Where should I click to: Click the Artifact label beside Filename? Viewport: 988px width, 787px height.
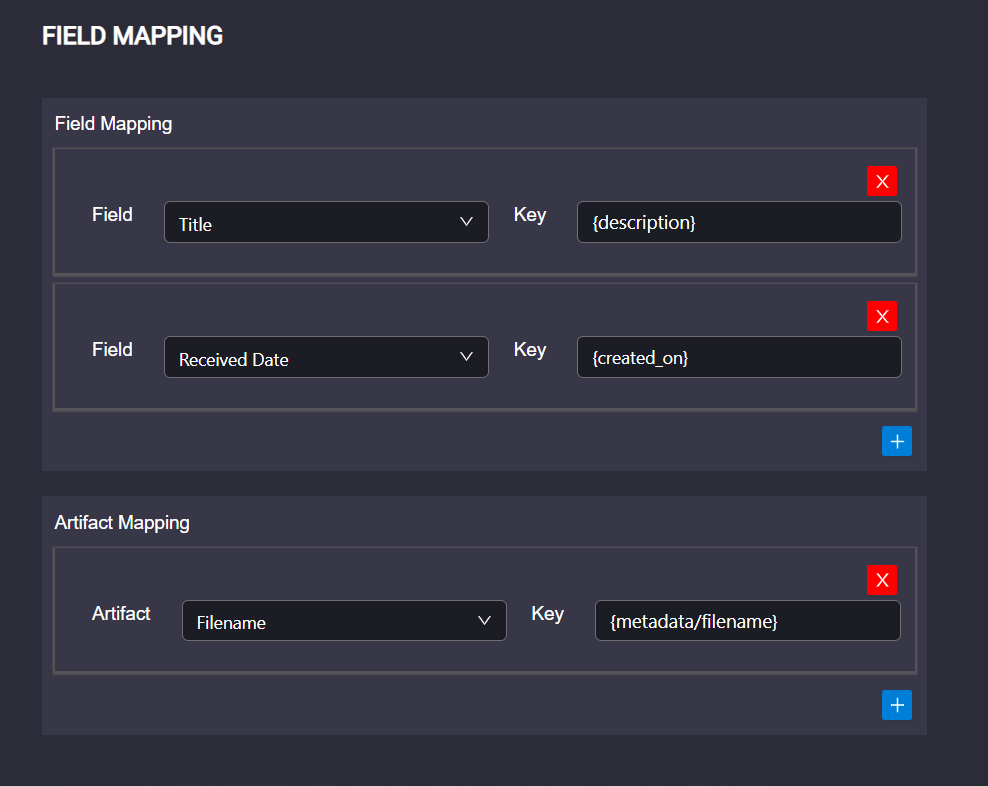[121, 613]
